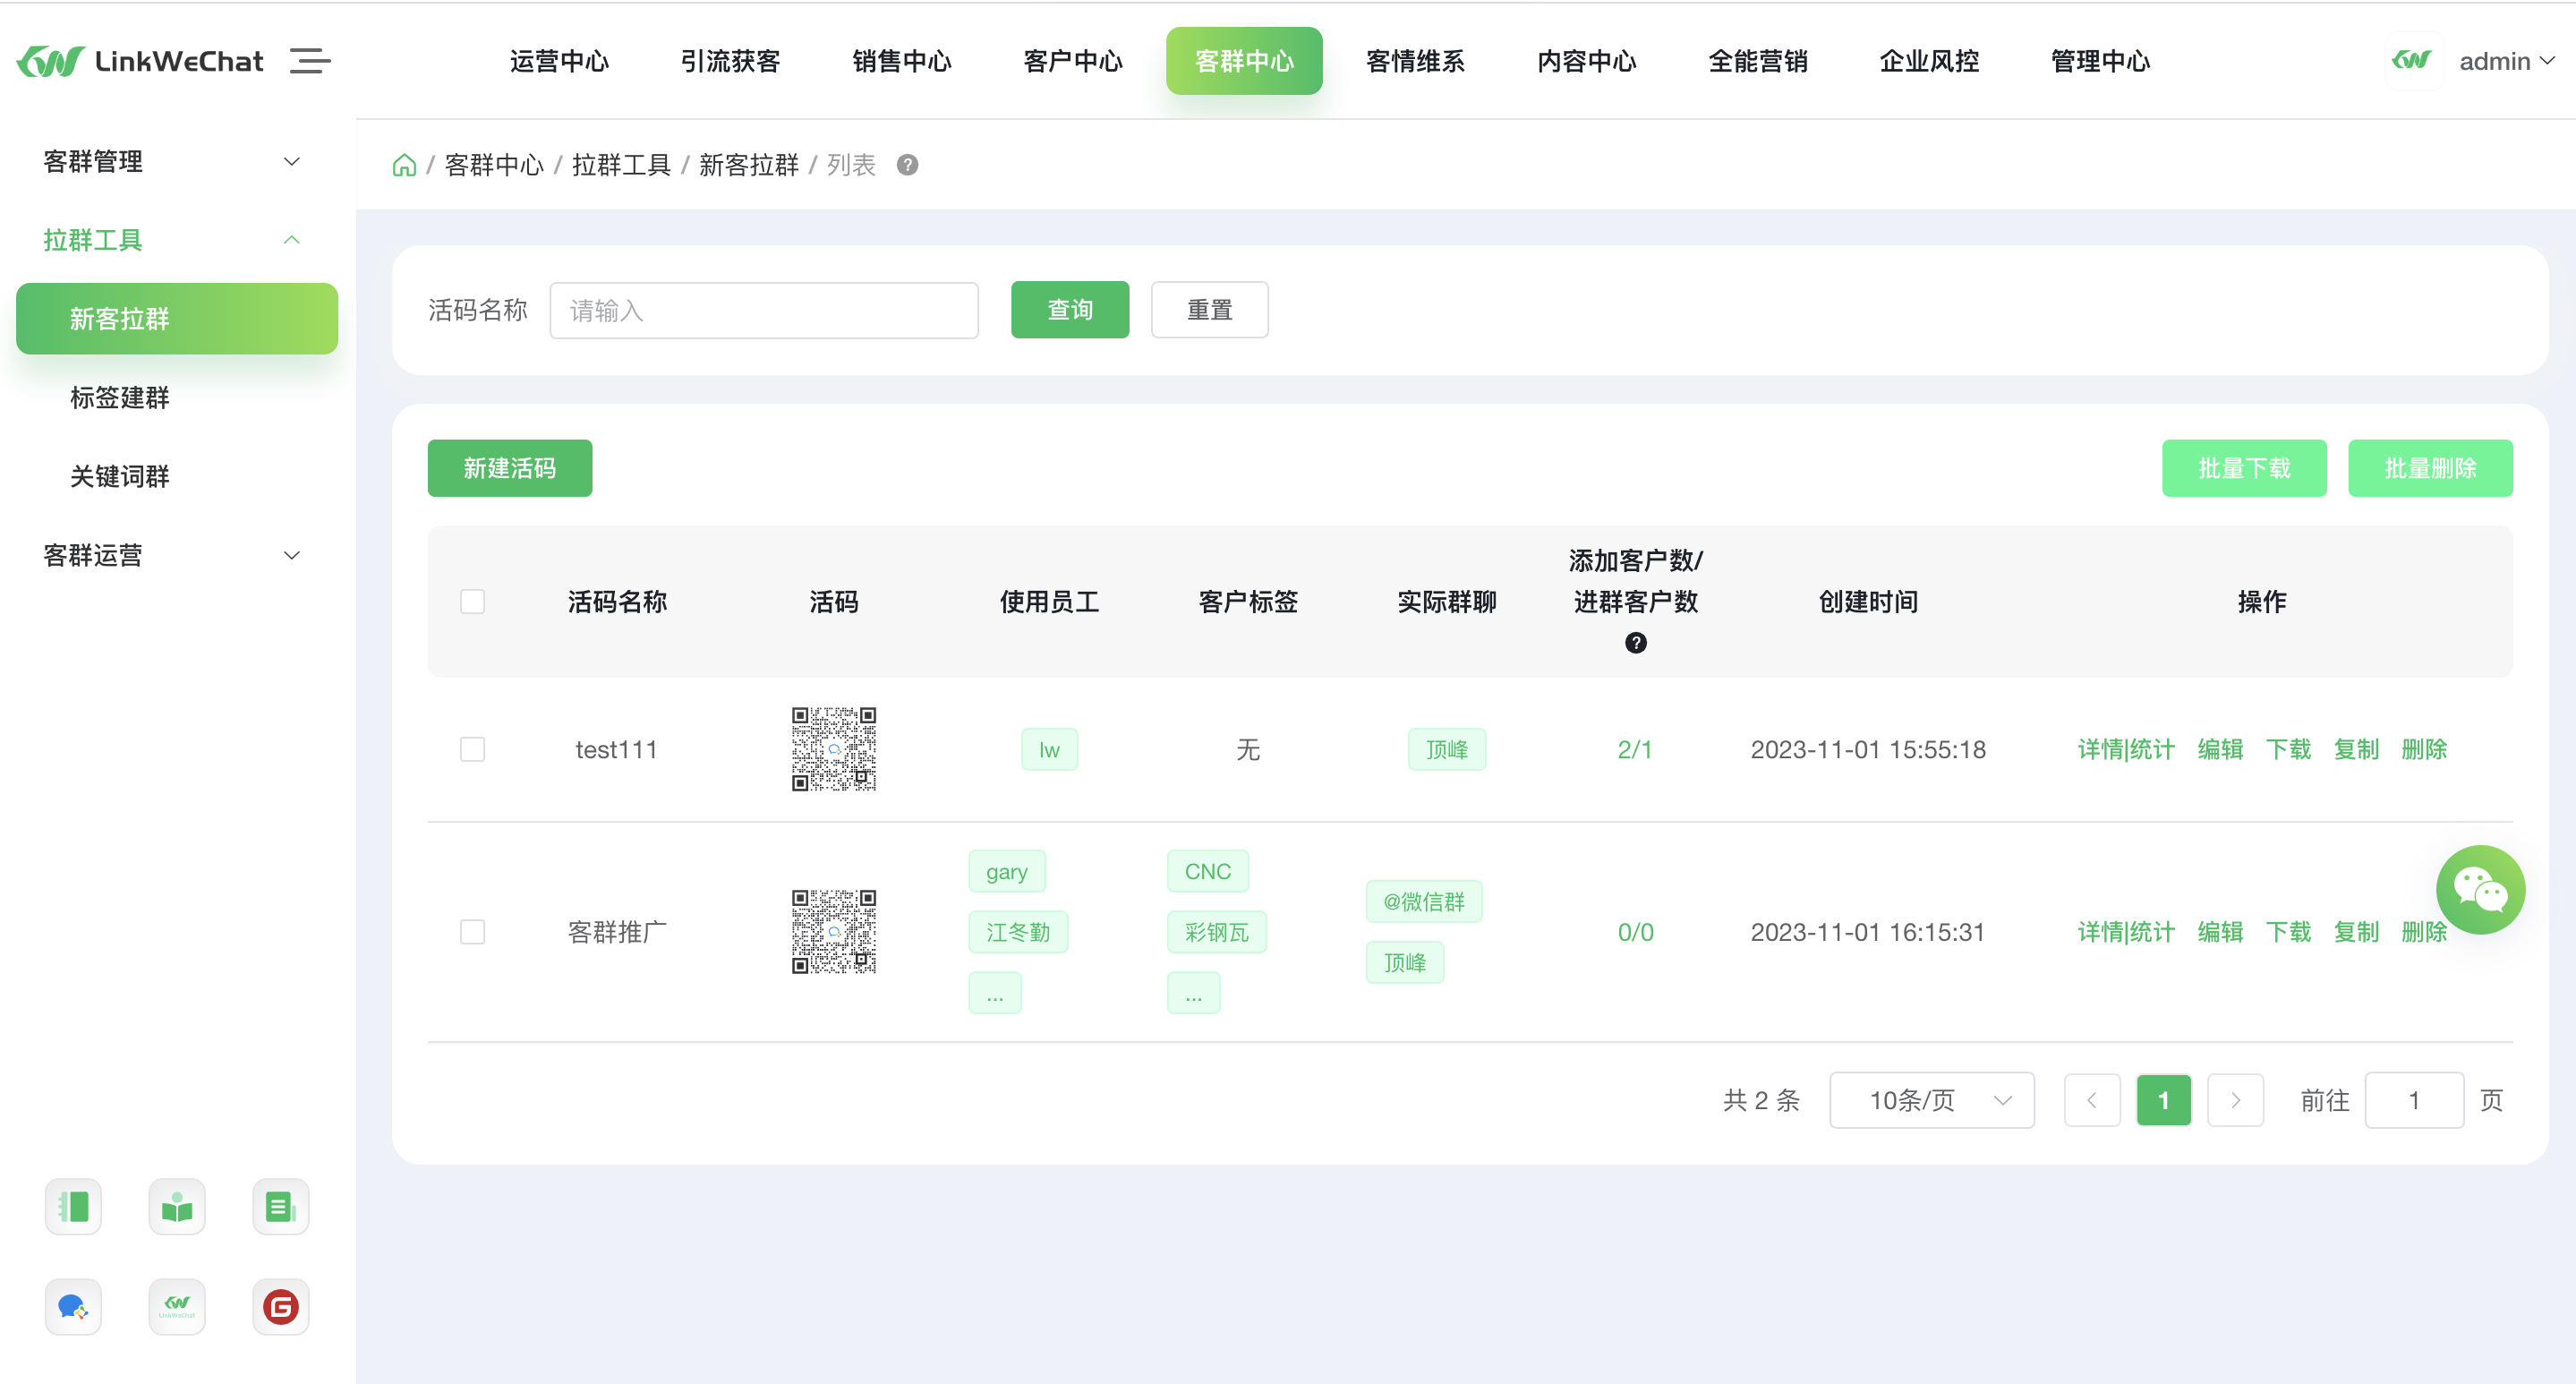Tick the checkbox for test111 row
This screenshot has width=2576, height=1384.
pyautogui.click(x=472, y=749)
